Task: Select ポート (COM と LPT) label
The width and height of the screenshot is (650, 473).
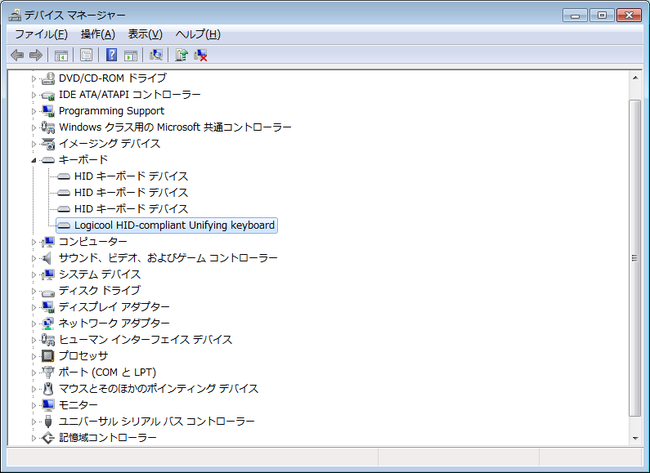Action: (x=107, y=372)
